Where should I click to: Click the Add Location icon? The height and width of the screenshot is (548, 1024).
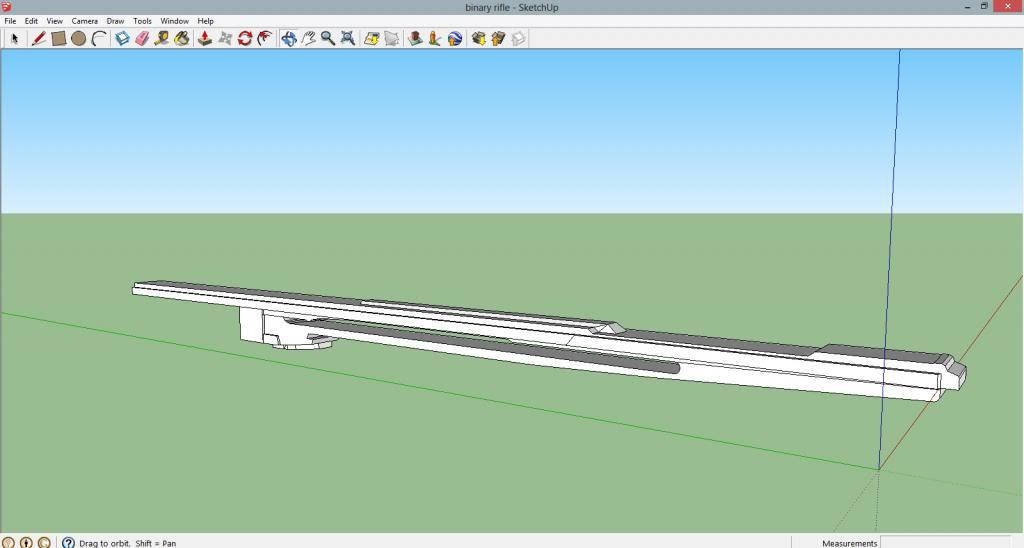(x=372, y=39)
